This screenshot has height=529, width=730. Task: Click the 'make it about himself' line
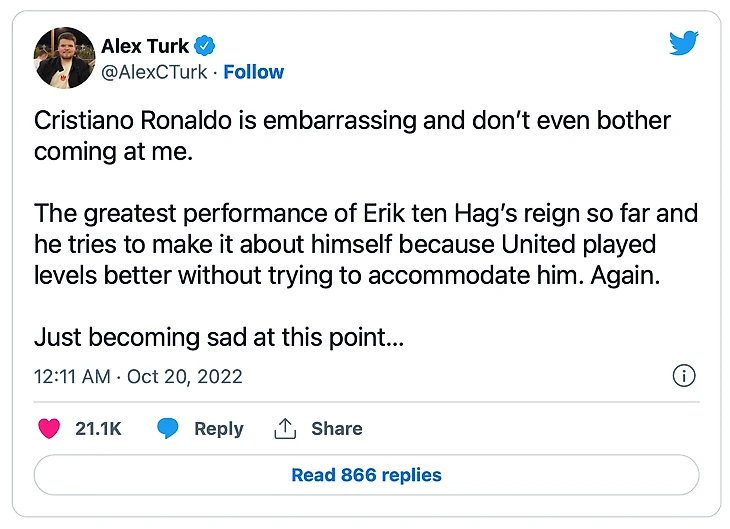(365, 245)
